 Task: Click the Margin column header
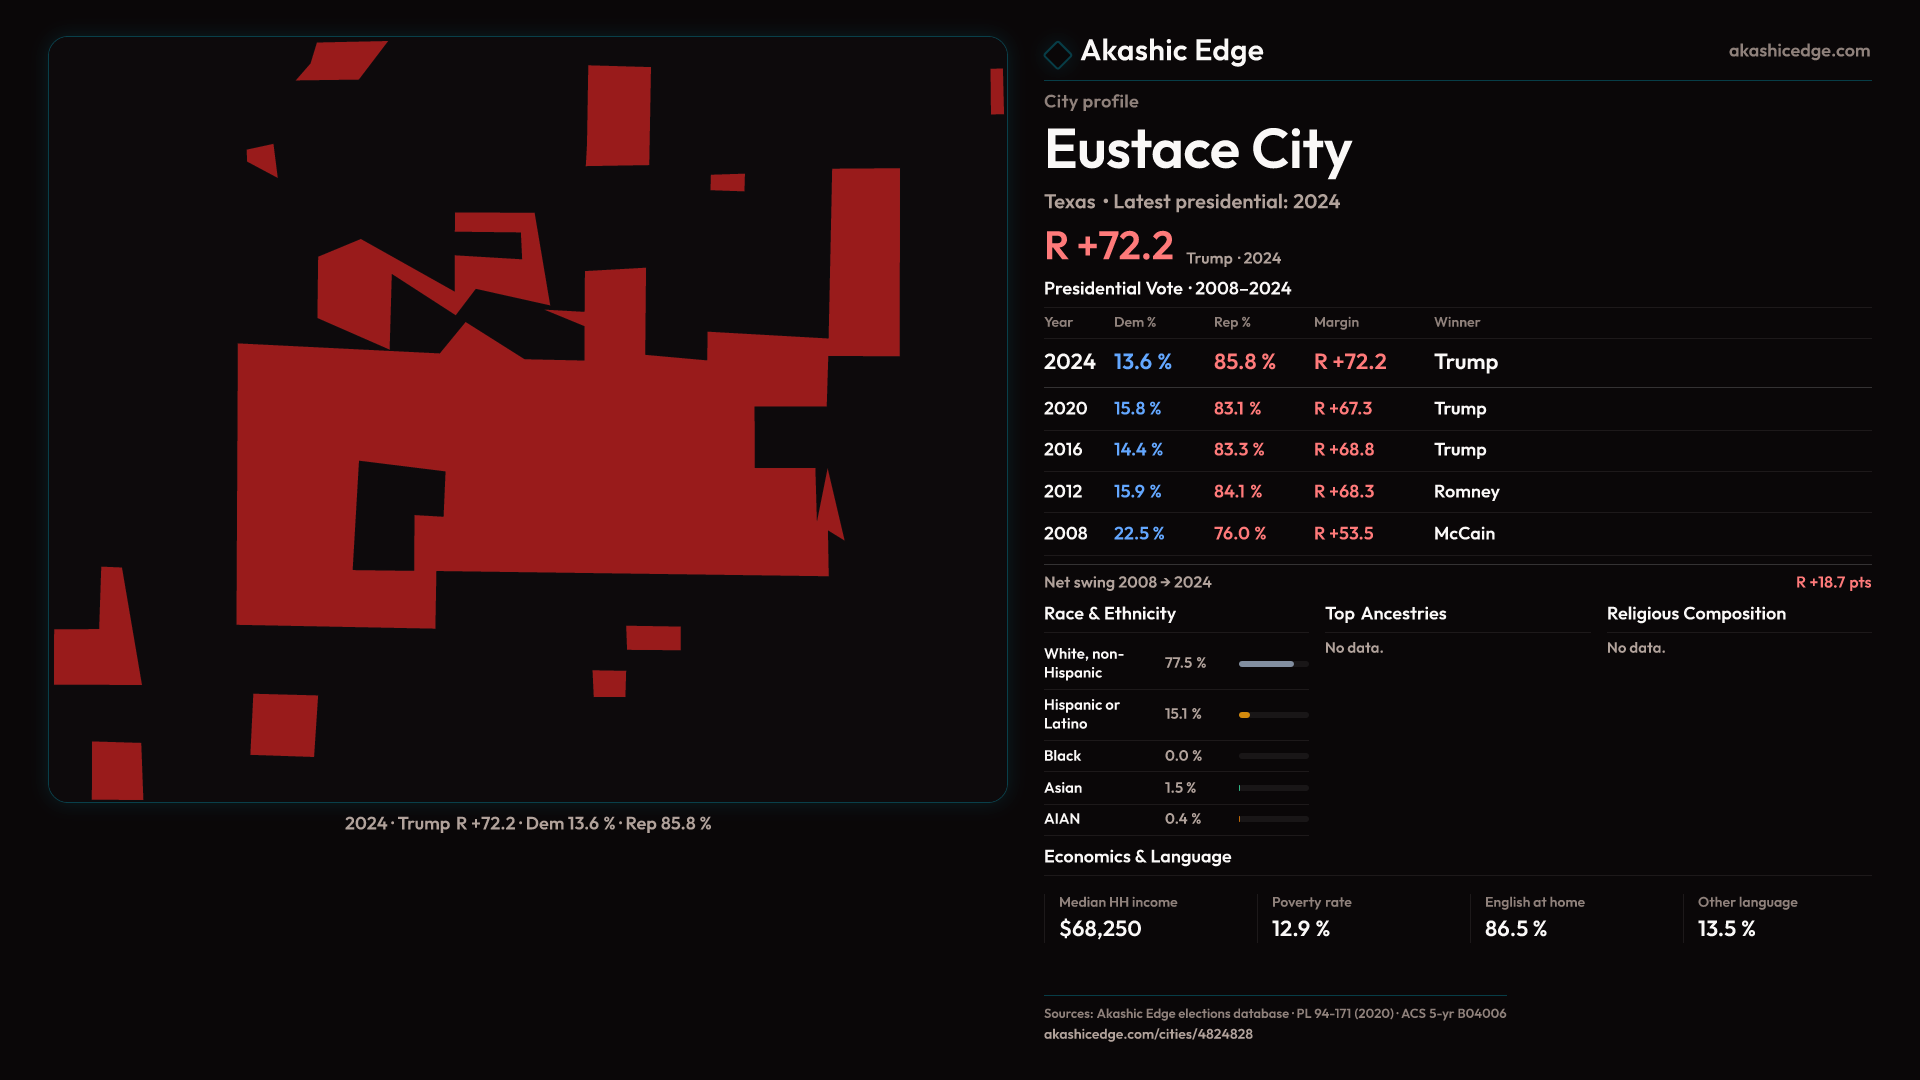[1335, 322]
